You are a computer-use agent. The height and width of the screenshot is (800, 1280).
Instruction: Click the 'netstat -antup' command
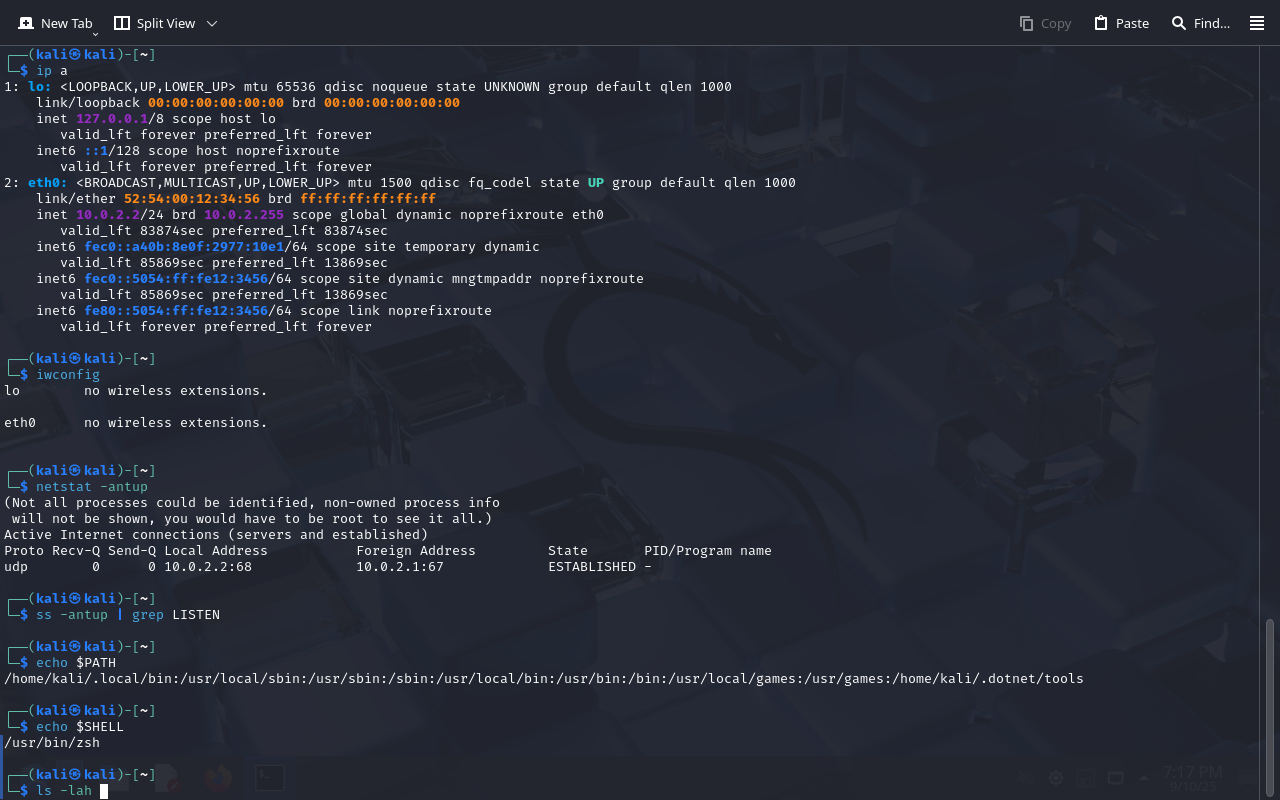click(92, 487)
